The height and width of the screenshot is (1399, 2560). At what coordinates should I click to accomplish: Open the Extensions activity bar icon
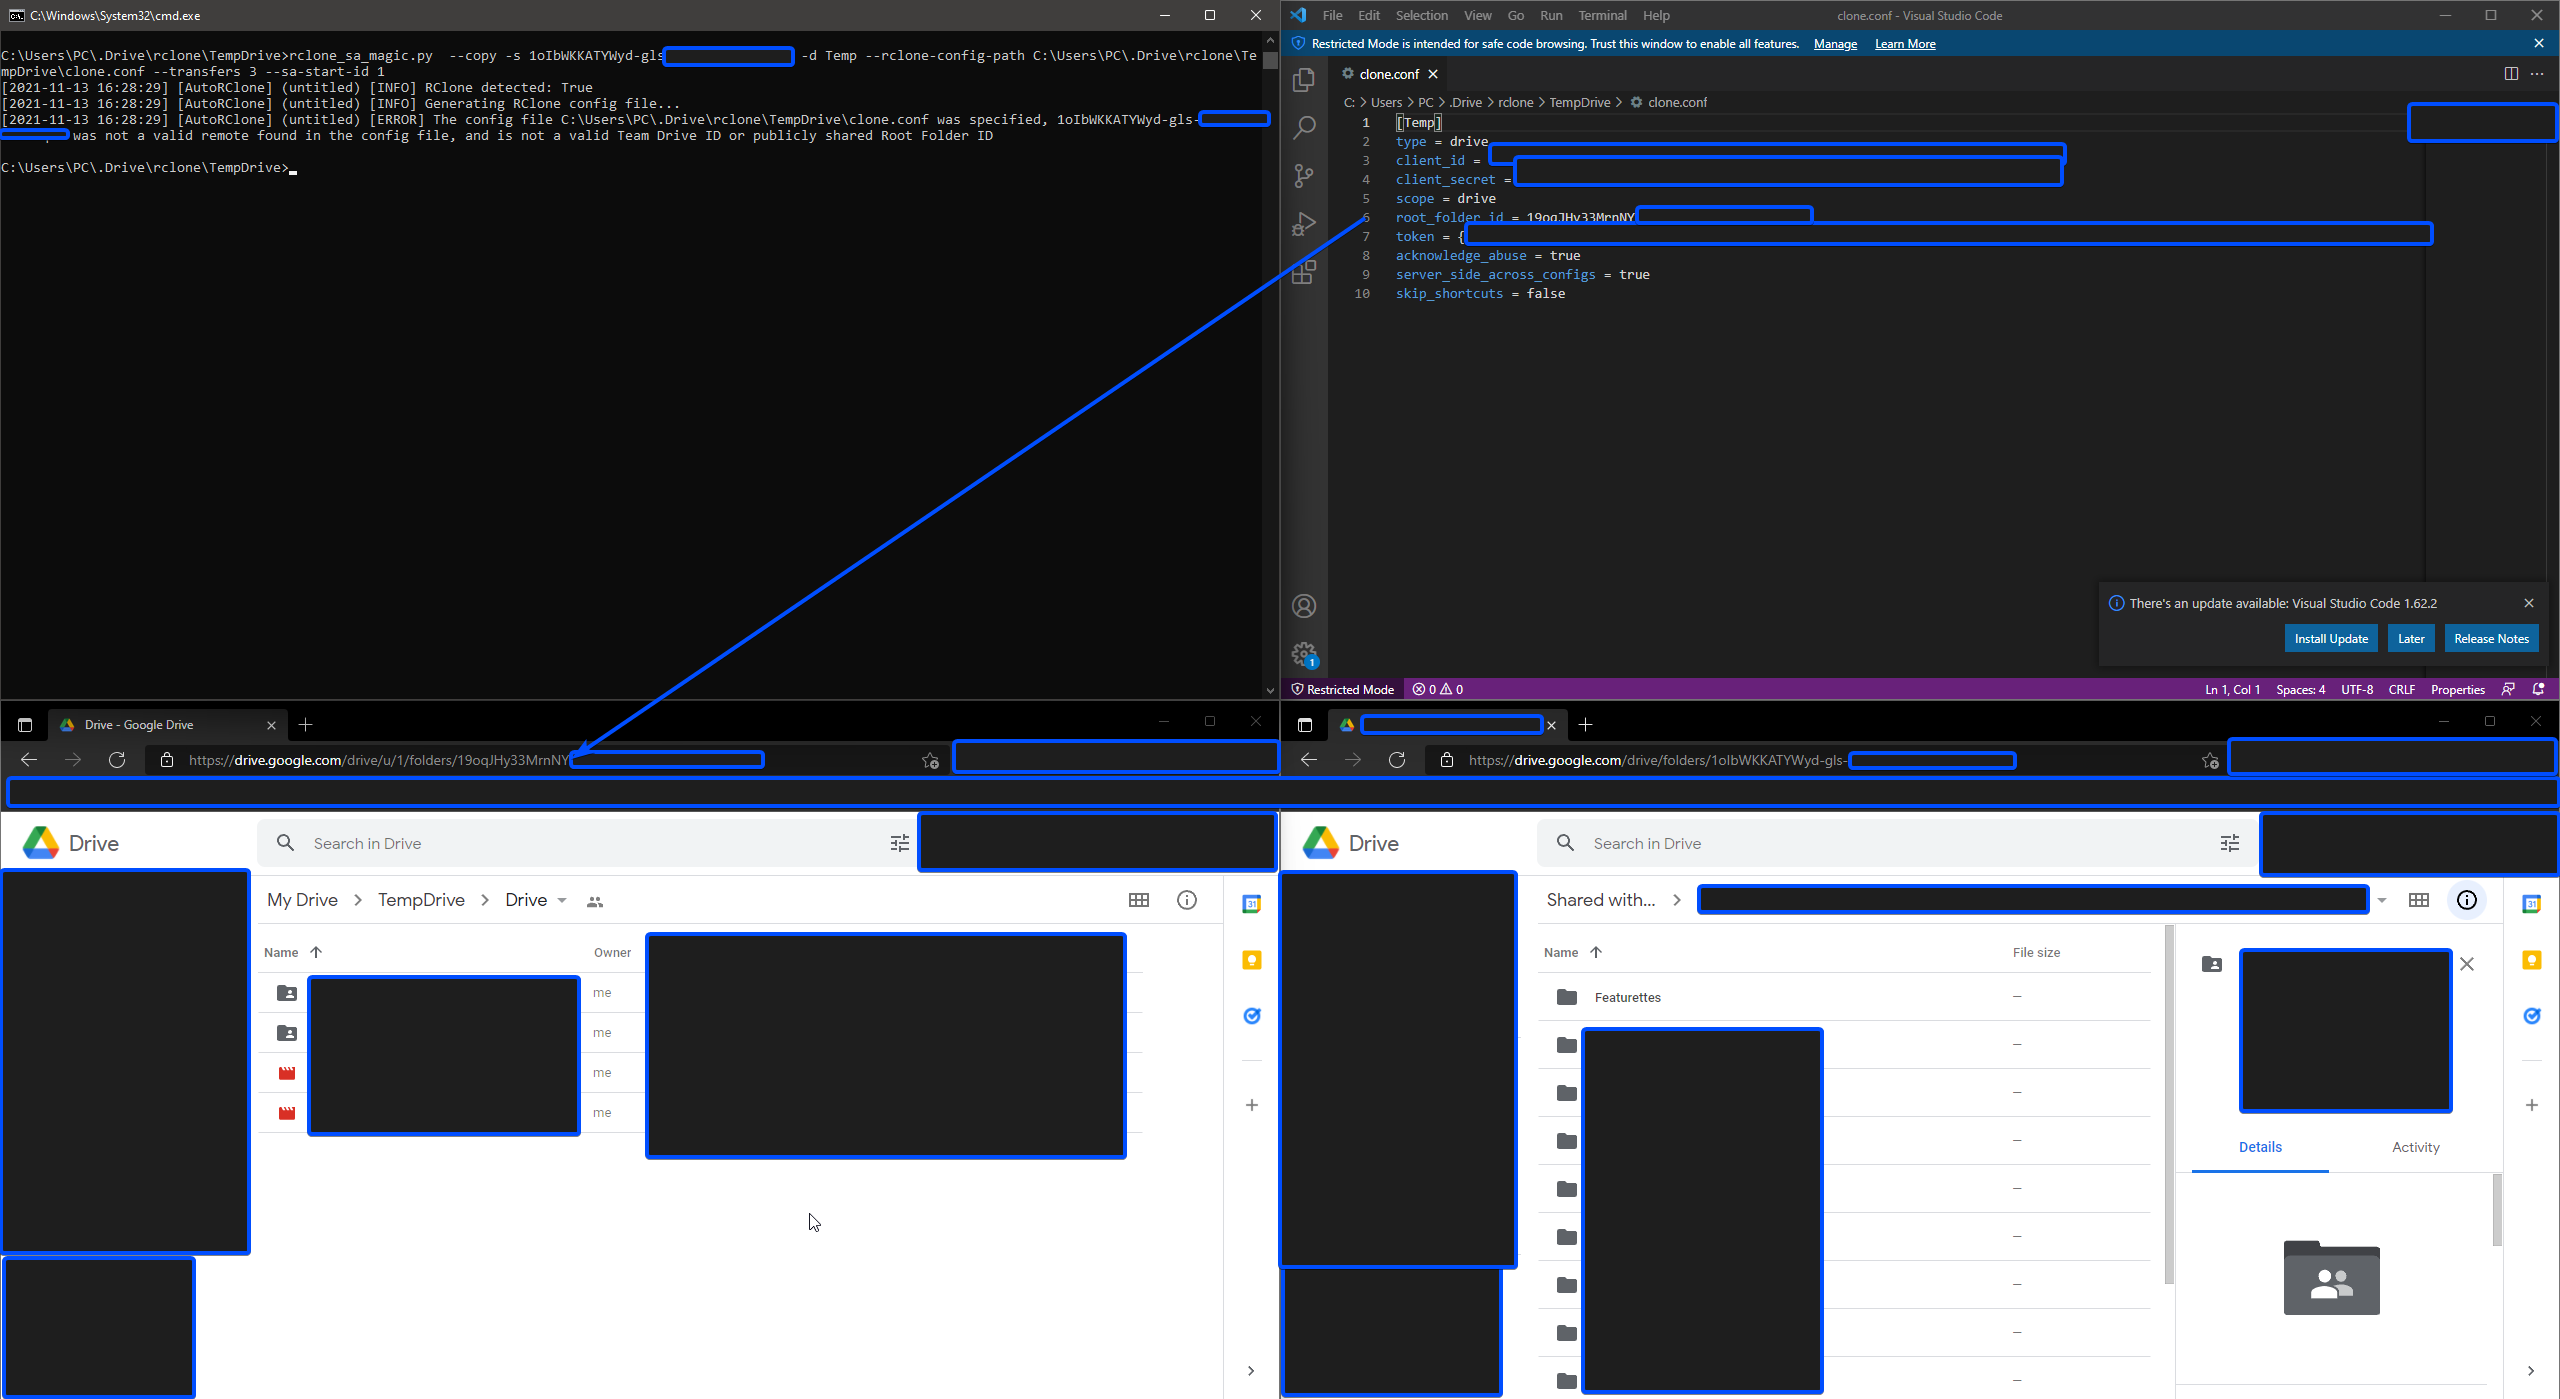[x=1304, y=272]
